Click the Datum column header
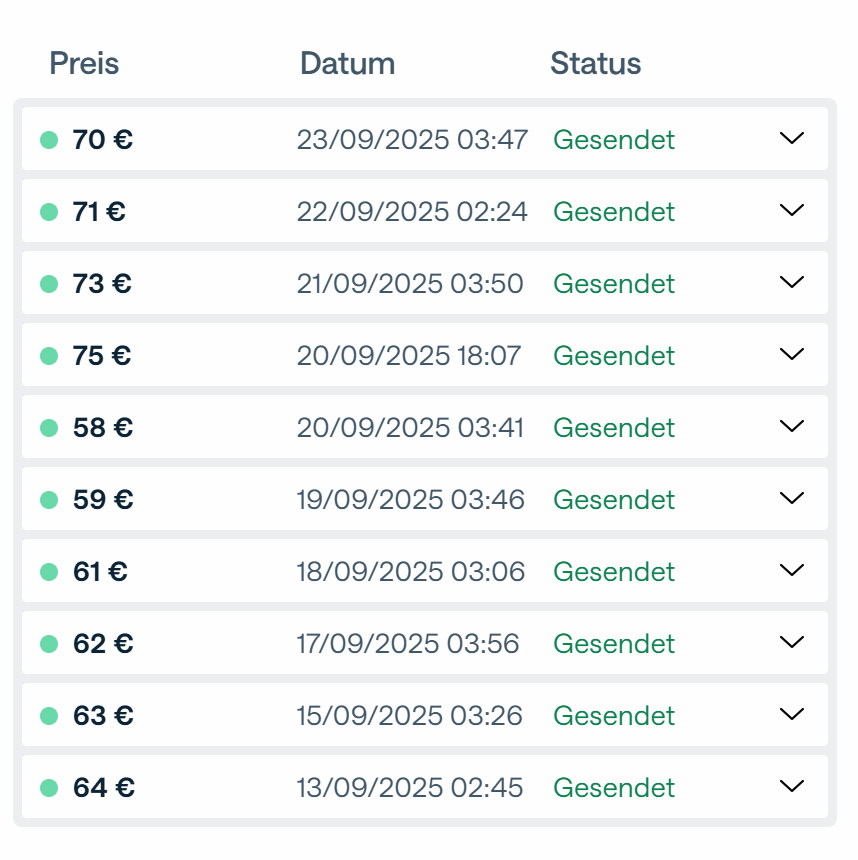 pos(347,64)
